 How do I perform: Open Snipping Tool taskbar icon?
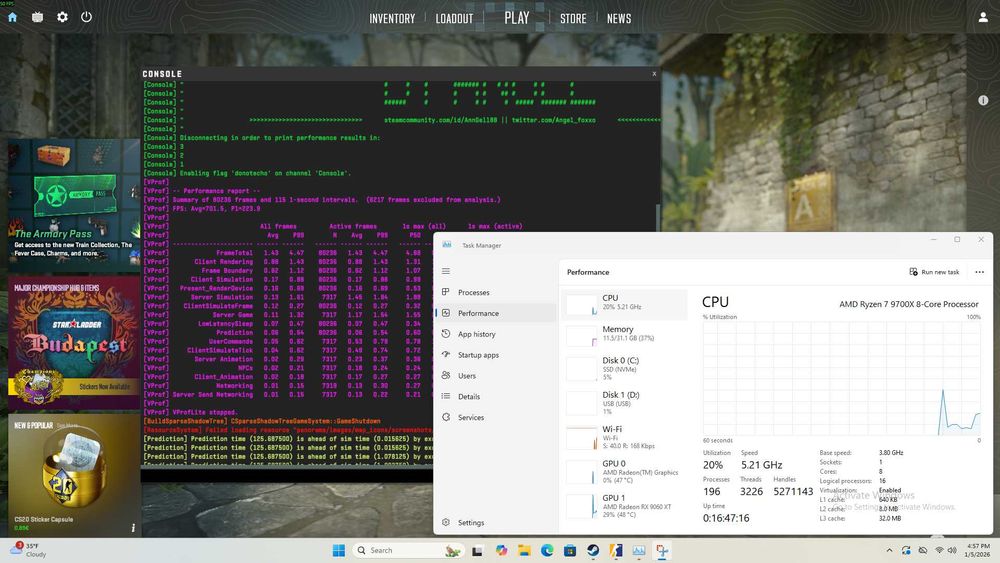tap(662, 550)
